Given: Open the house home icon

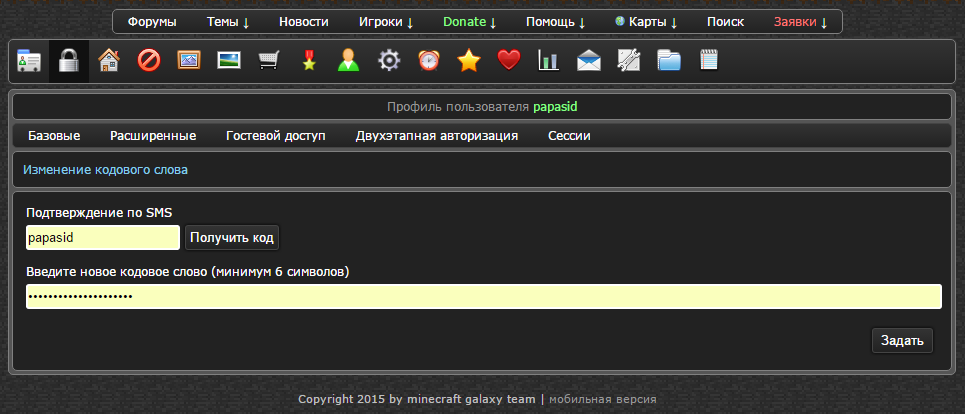Looking at the screenshot, I should (x=109, y=61).
